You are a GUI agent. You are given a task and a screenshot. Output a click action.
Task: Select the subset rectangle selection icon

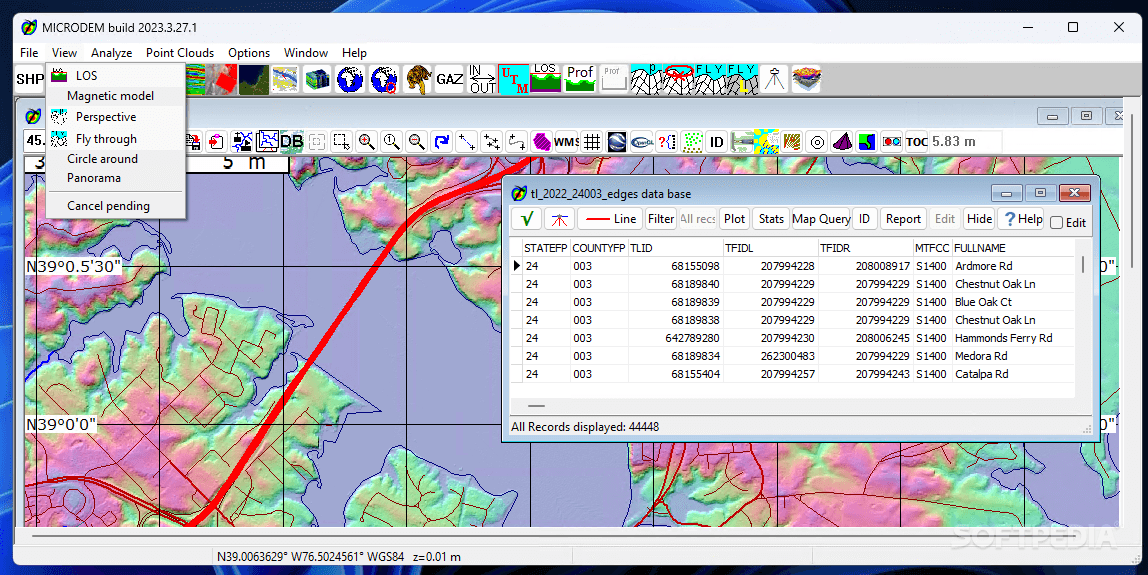[341, 141]
